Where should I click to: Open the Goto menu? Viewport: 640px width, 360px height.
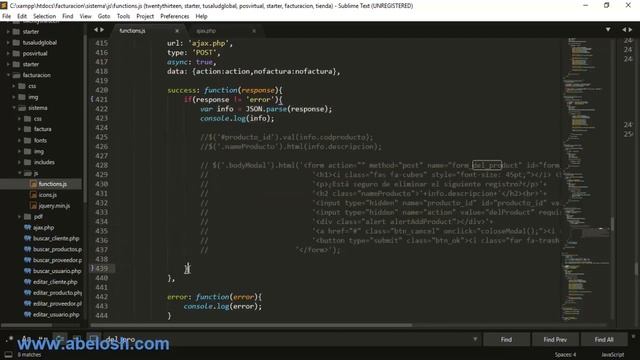(104, 16)
